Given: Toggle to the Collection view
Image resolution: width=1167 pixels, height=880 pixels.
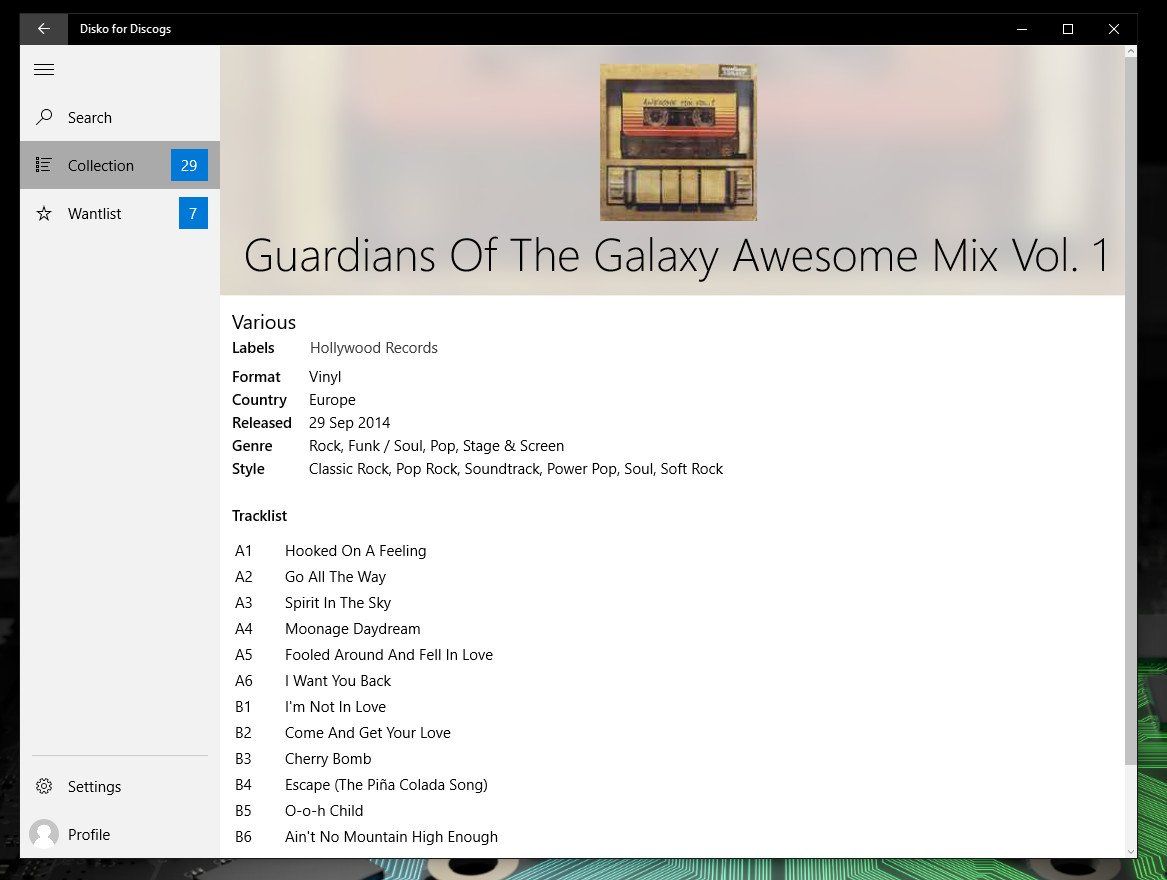Looking at the screenshot, I should pos(103,165).
